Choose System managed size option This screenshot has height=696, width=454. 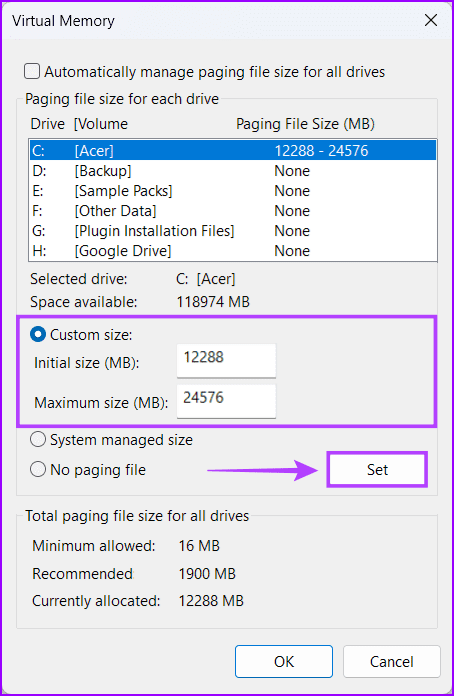coord(37,440)
